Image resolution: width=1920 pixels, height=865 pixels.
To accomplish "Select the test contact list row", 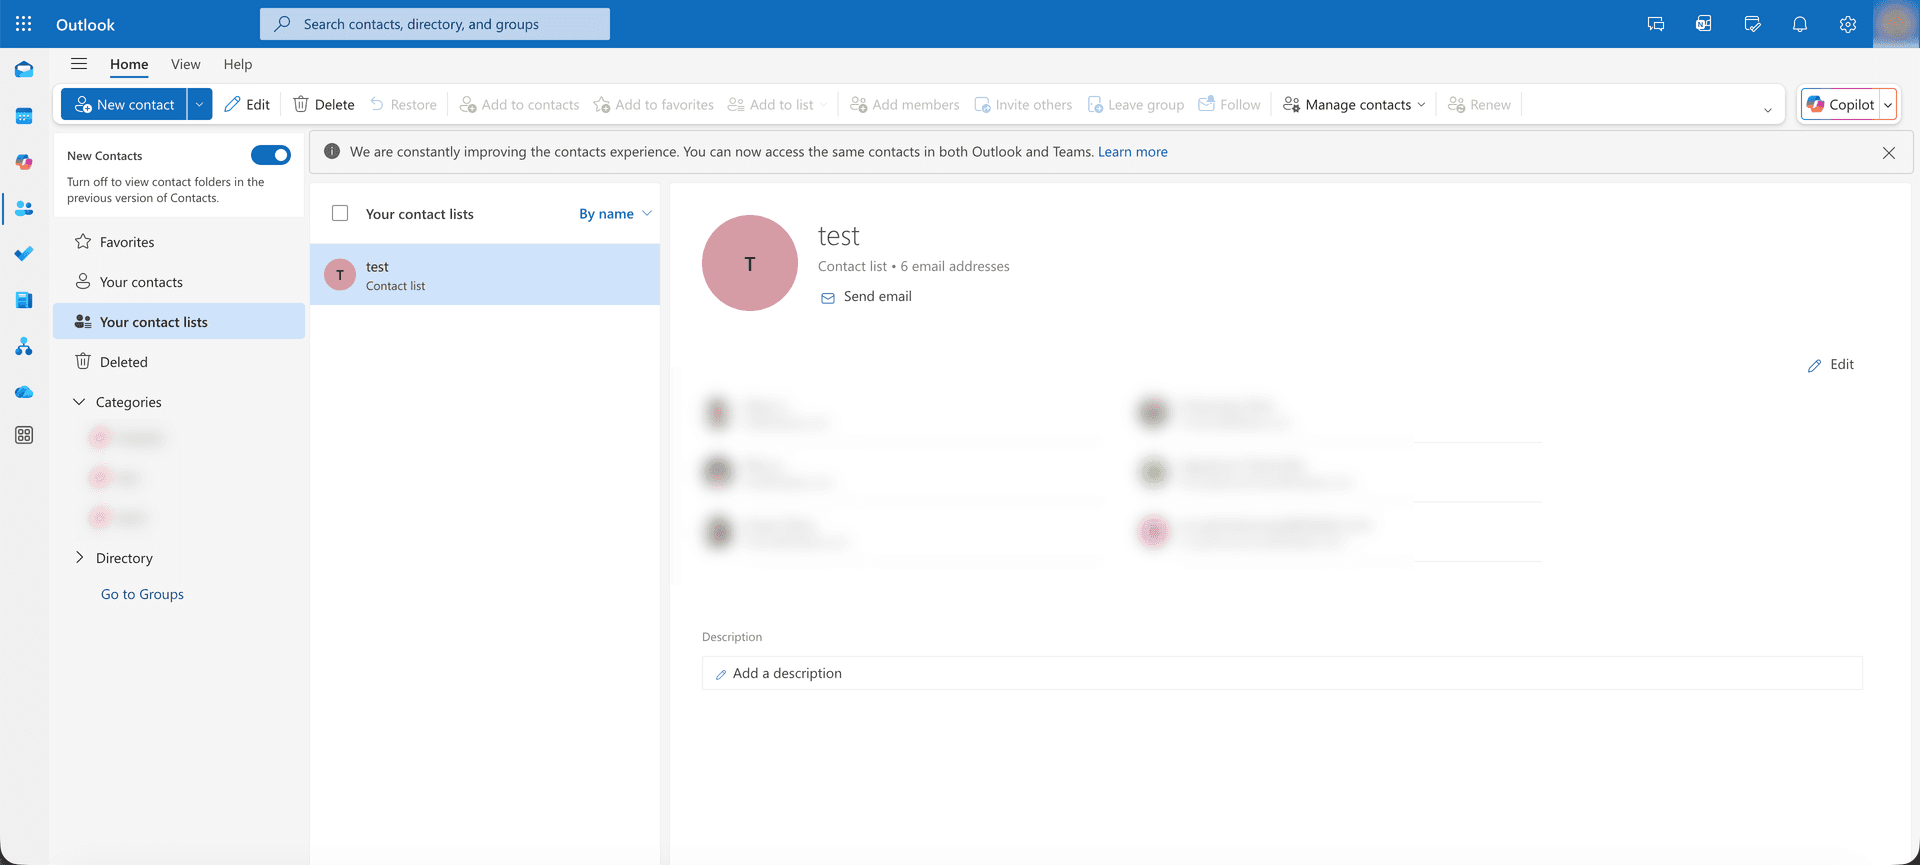I will tap(485, 275).
